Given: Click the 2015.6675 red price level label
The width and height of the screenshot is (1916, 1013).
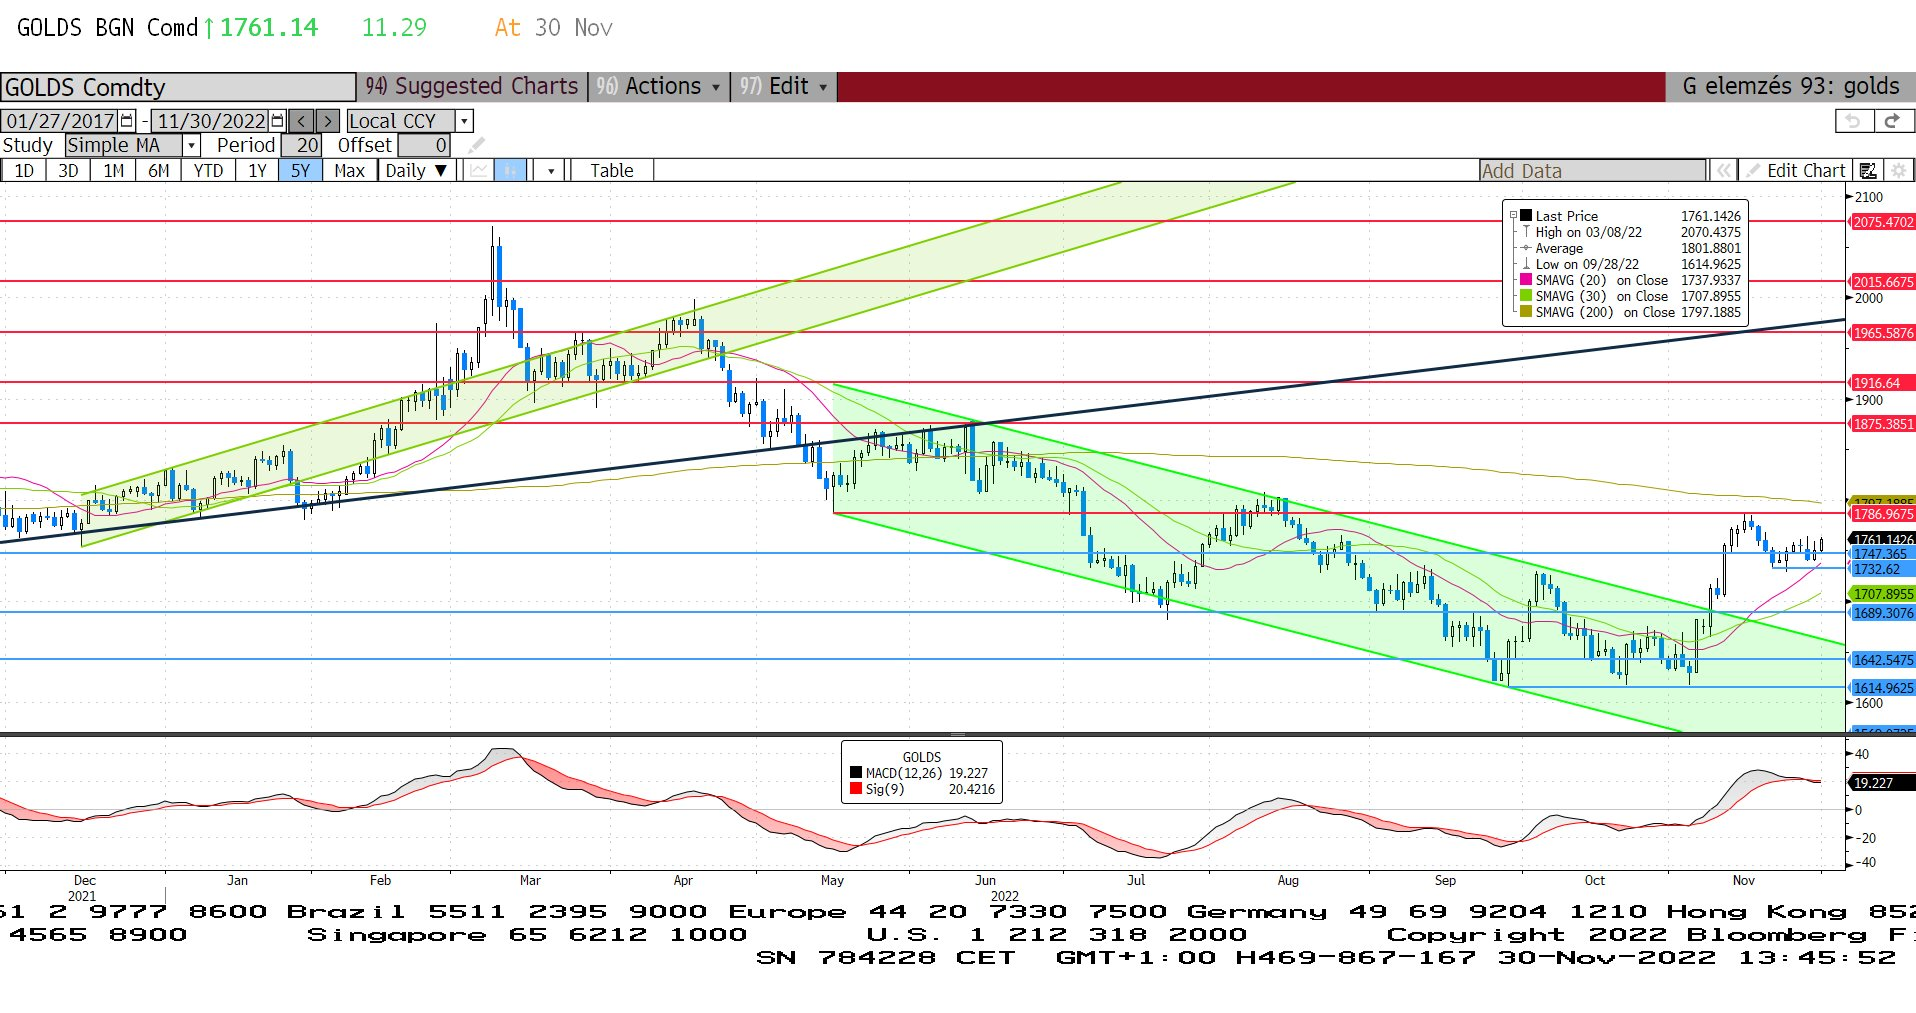Looking at the screenshot, I should [x=1882, y=282].
